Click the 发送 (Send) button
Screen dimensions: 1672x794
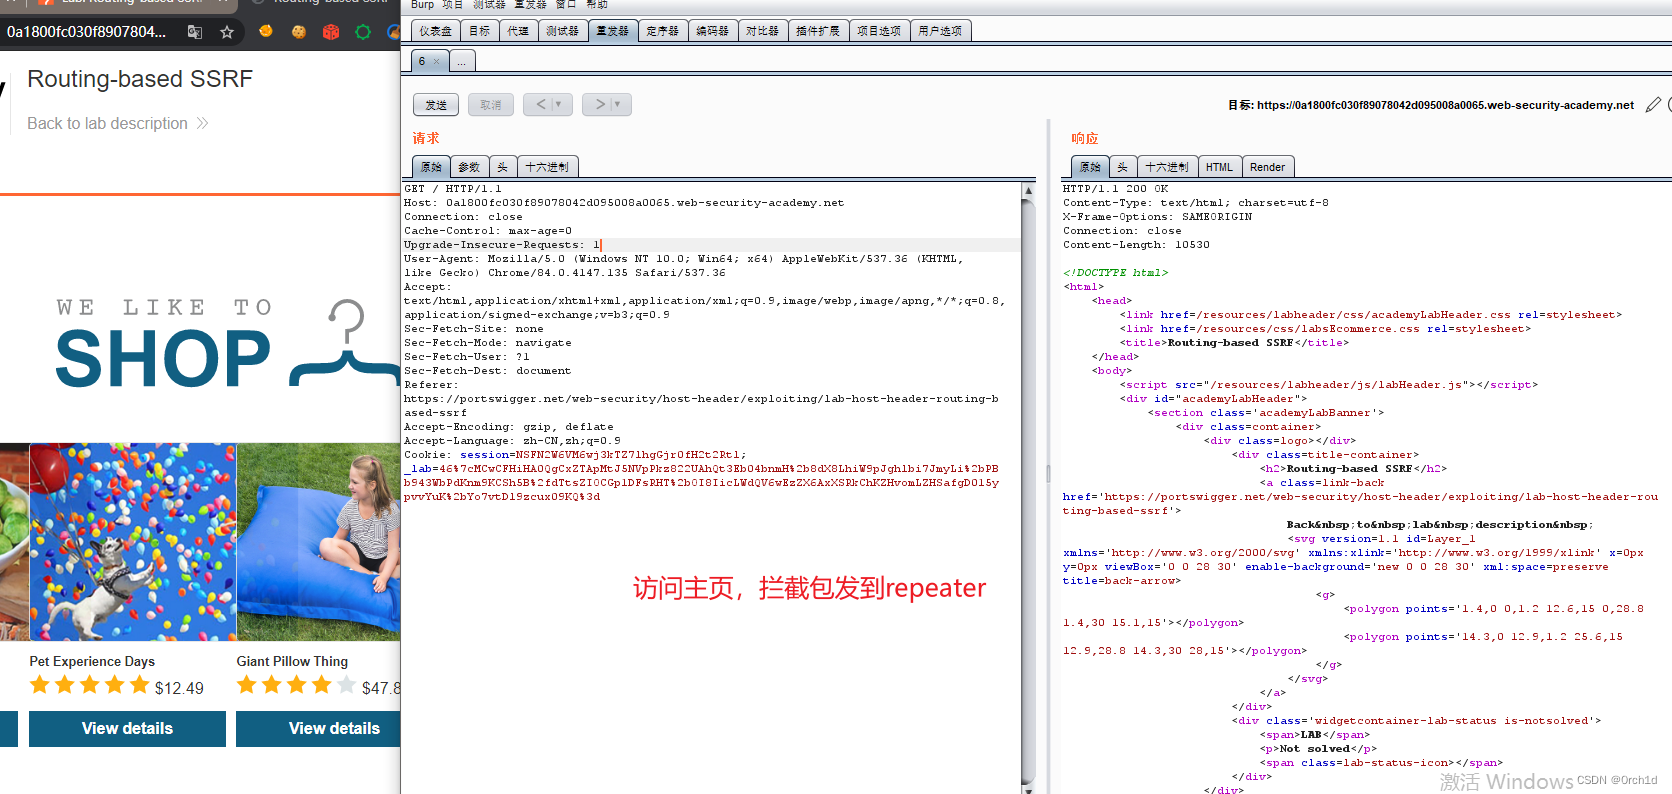[x=436, y=104]
